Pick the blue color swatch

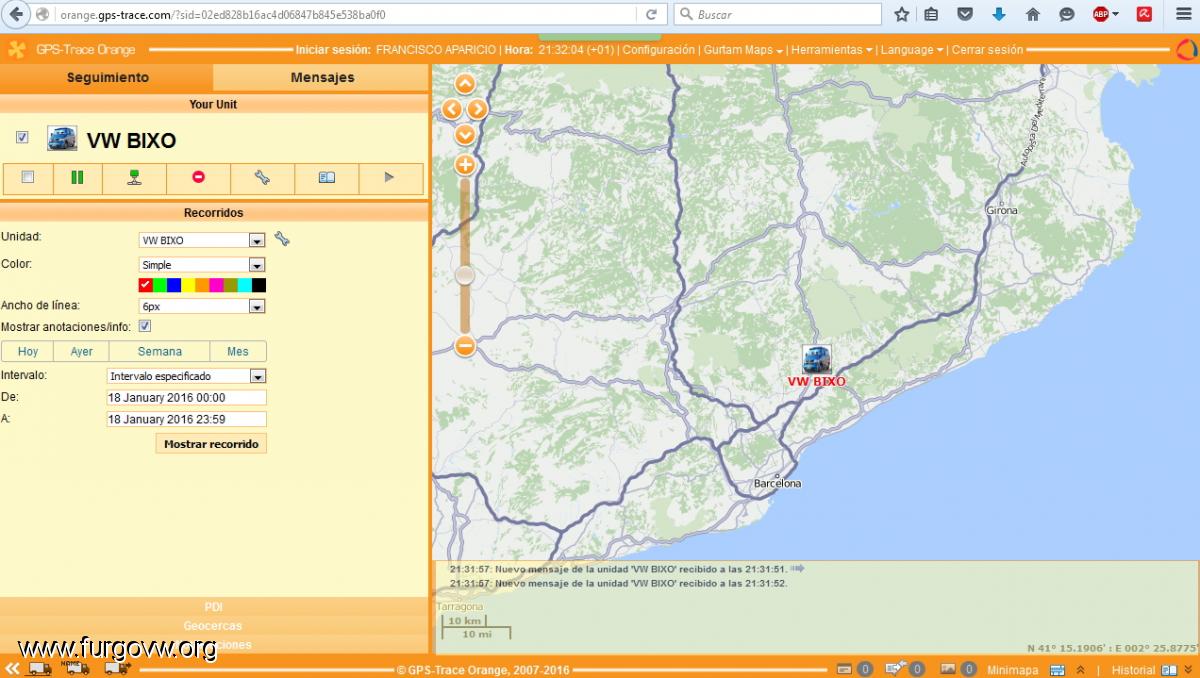pos(173,285)
